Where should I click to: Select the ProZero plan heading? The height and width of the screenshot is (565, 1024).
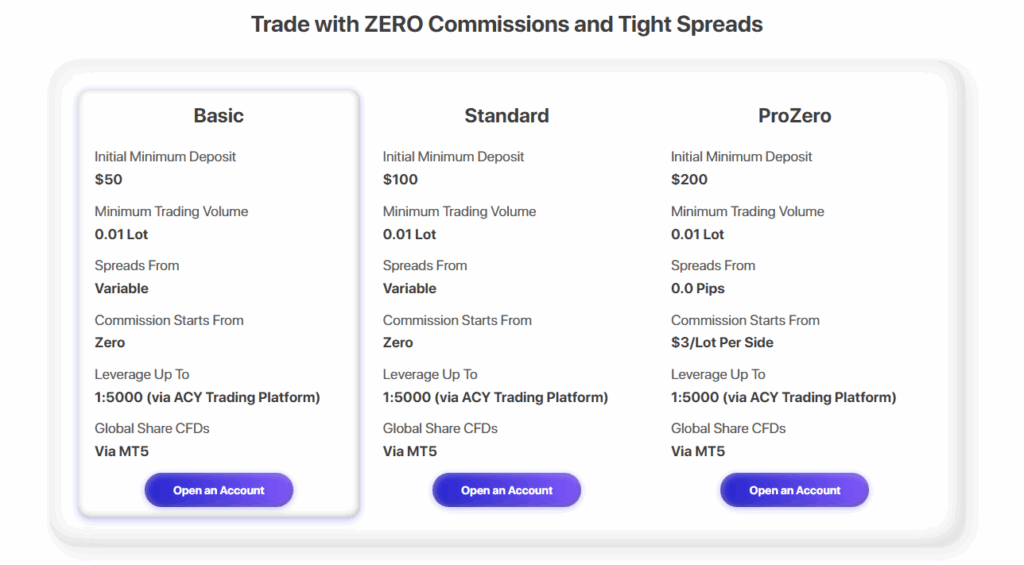[x=794, y=116]
